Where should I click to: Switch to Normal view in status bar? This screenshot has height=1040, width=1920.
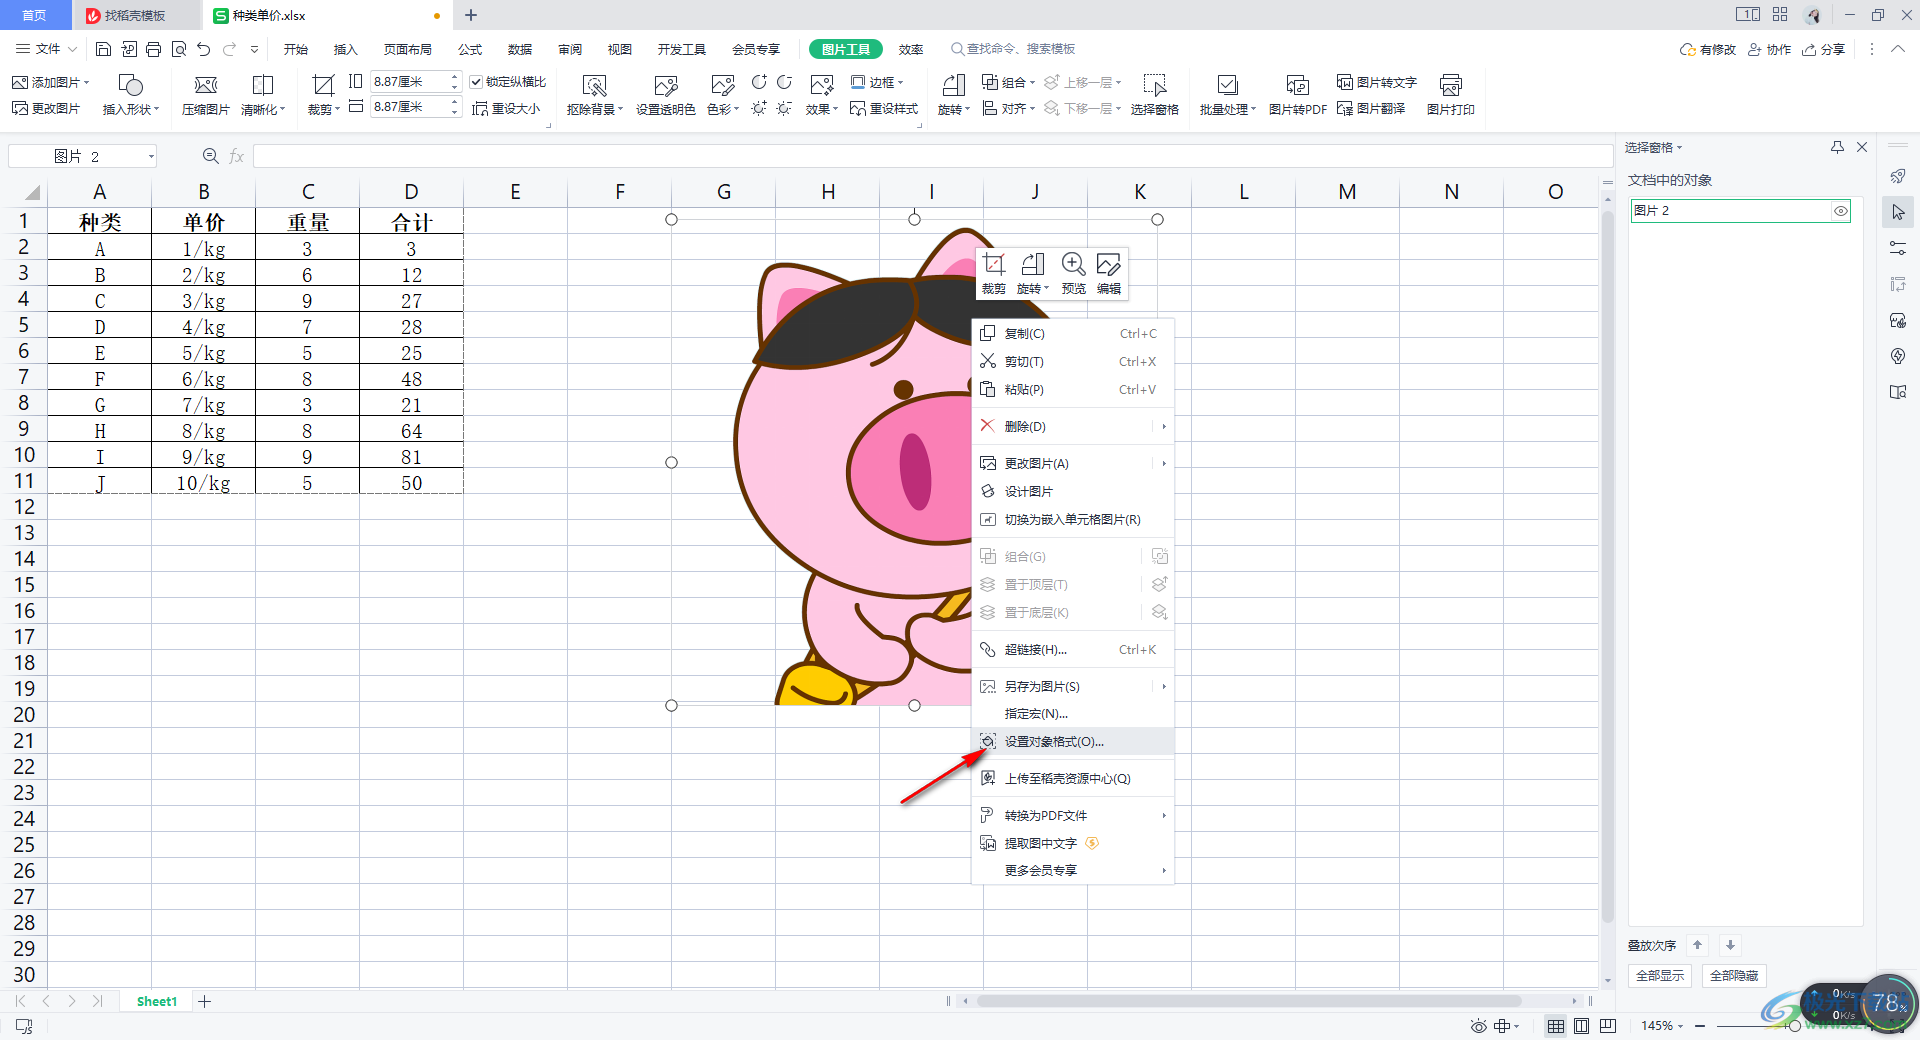pos(1556,1026)
